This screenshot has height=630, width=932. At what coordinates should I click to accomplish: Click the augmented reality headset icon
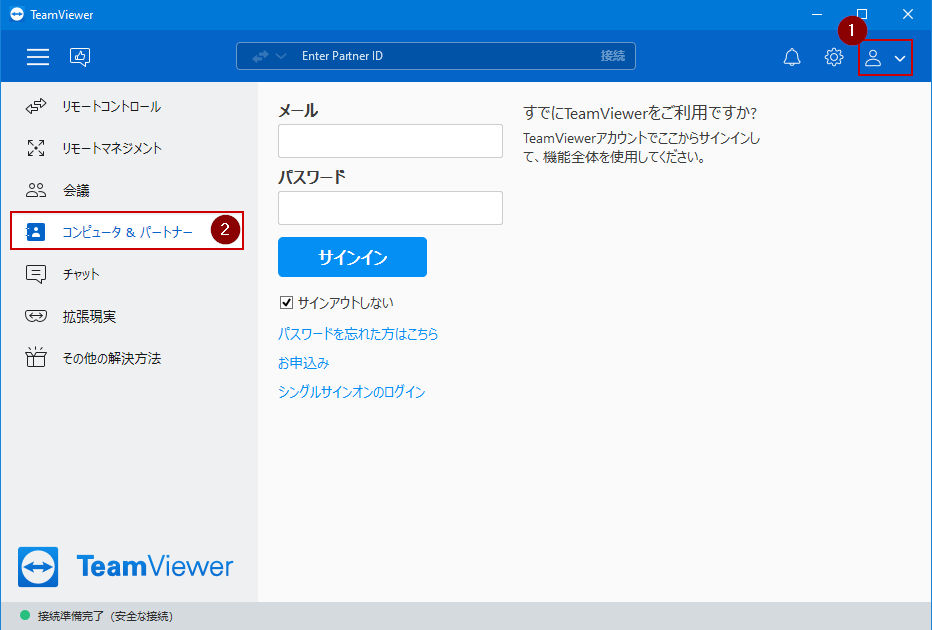point(36,316)
